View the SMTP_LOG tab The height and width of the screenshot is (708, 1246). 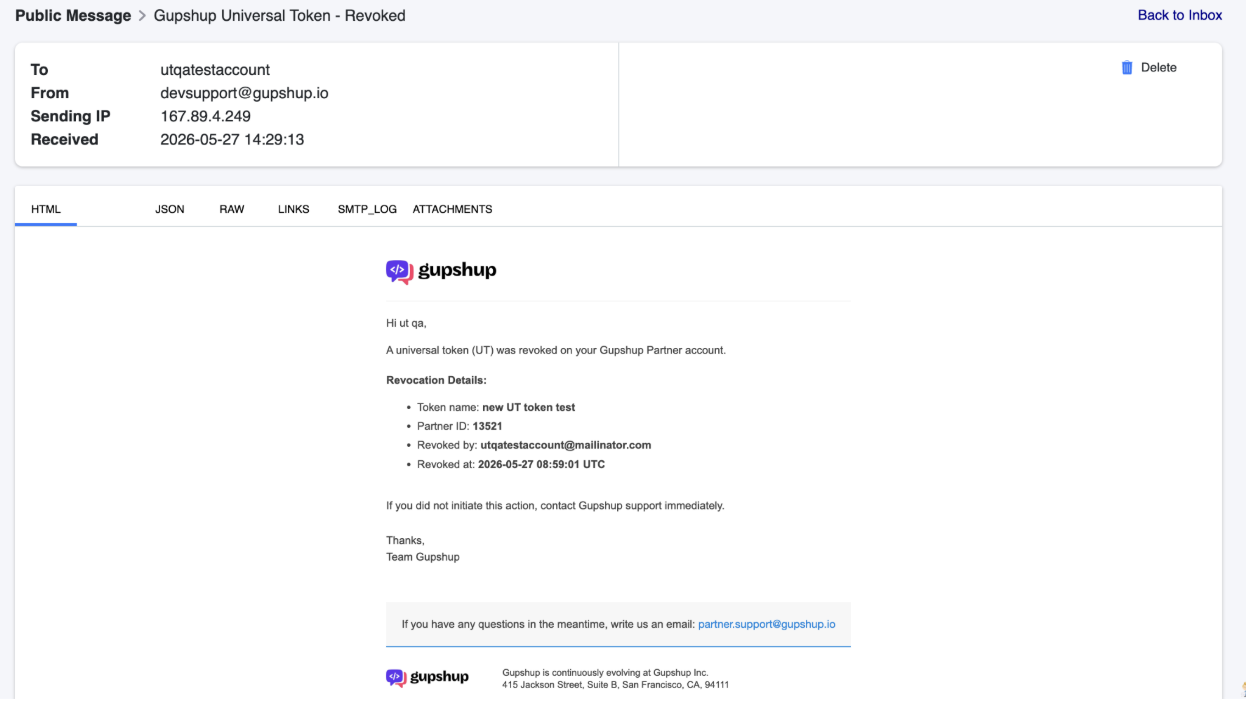point(367,209)
